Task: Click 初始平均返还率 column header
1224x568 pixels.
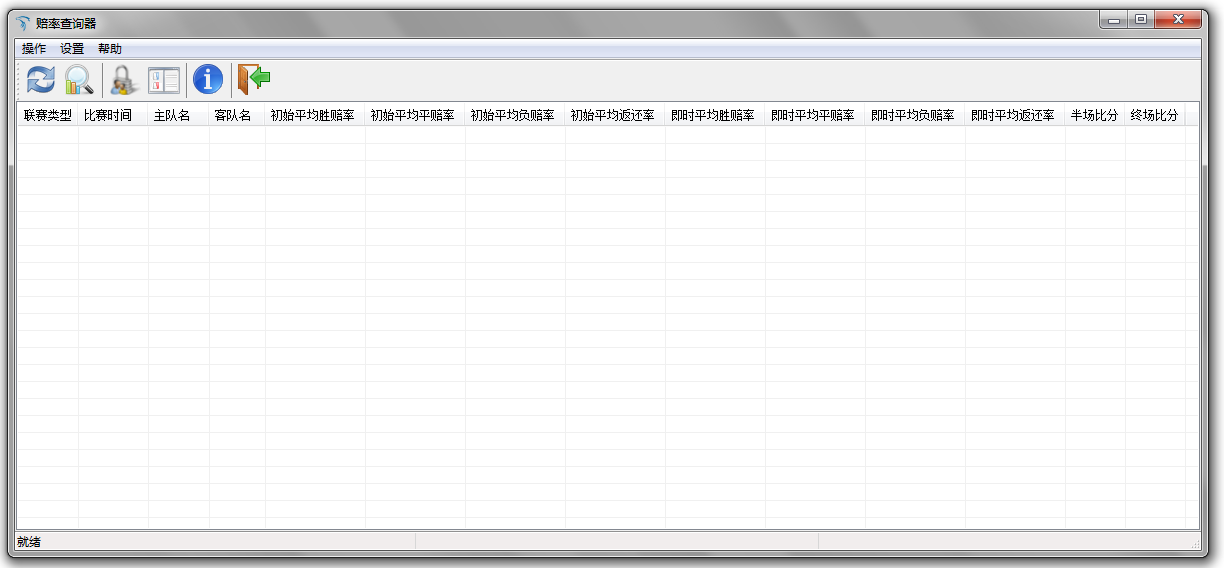Action: click(615, 115)
